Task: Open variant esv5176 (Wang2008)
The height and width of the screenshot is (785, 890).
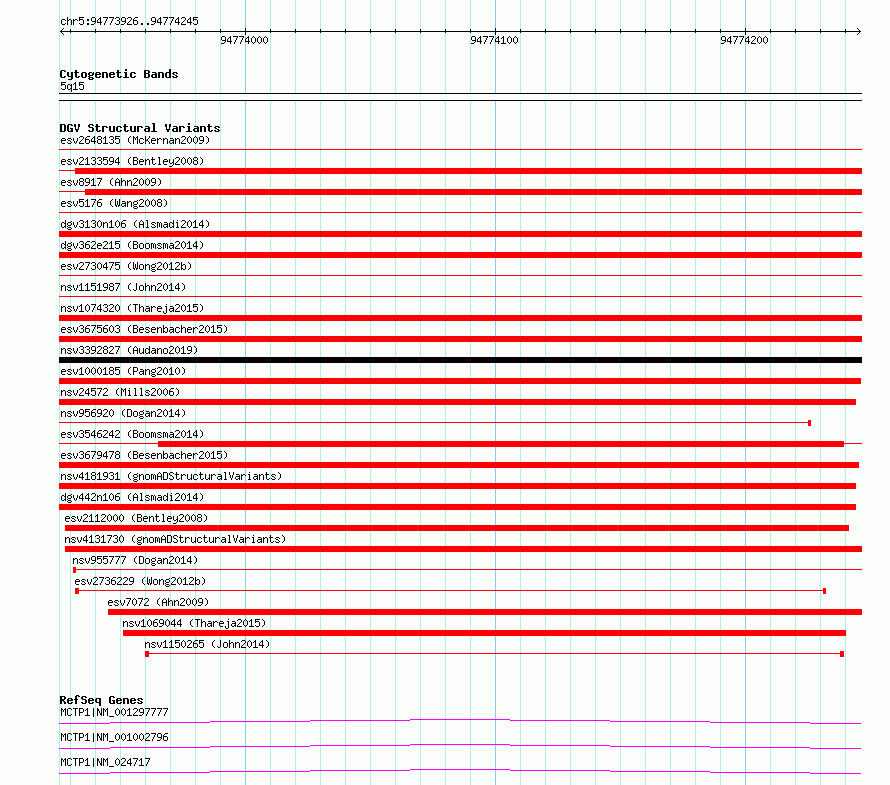Action: tap(114, 203)
